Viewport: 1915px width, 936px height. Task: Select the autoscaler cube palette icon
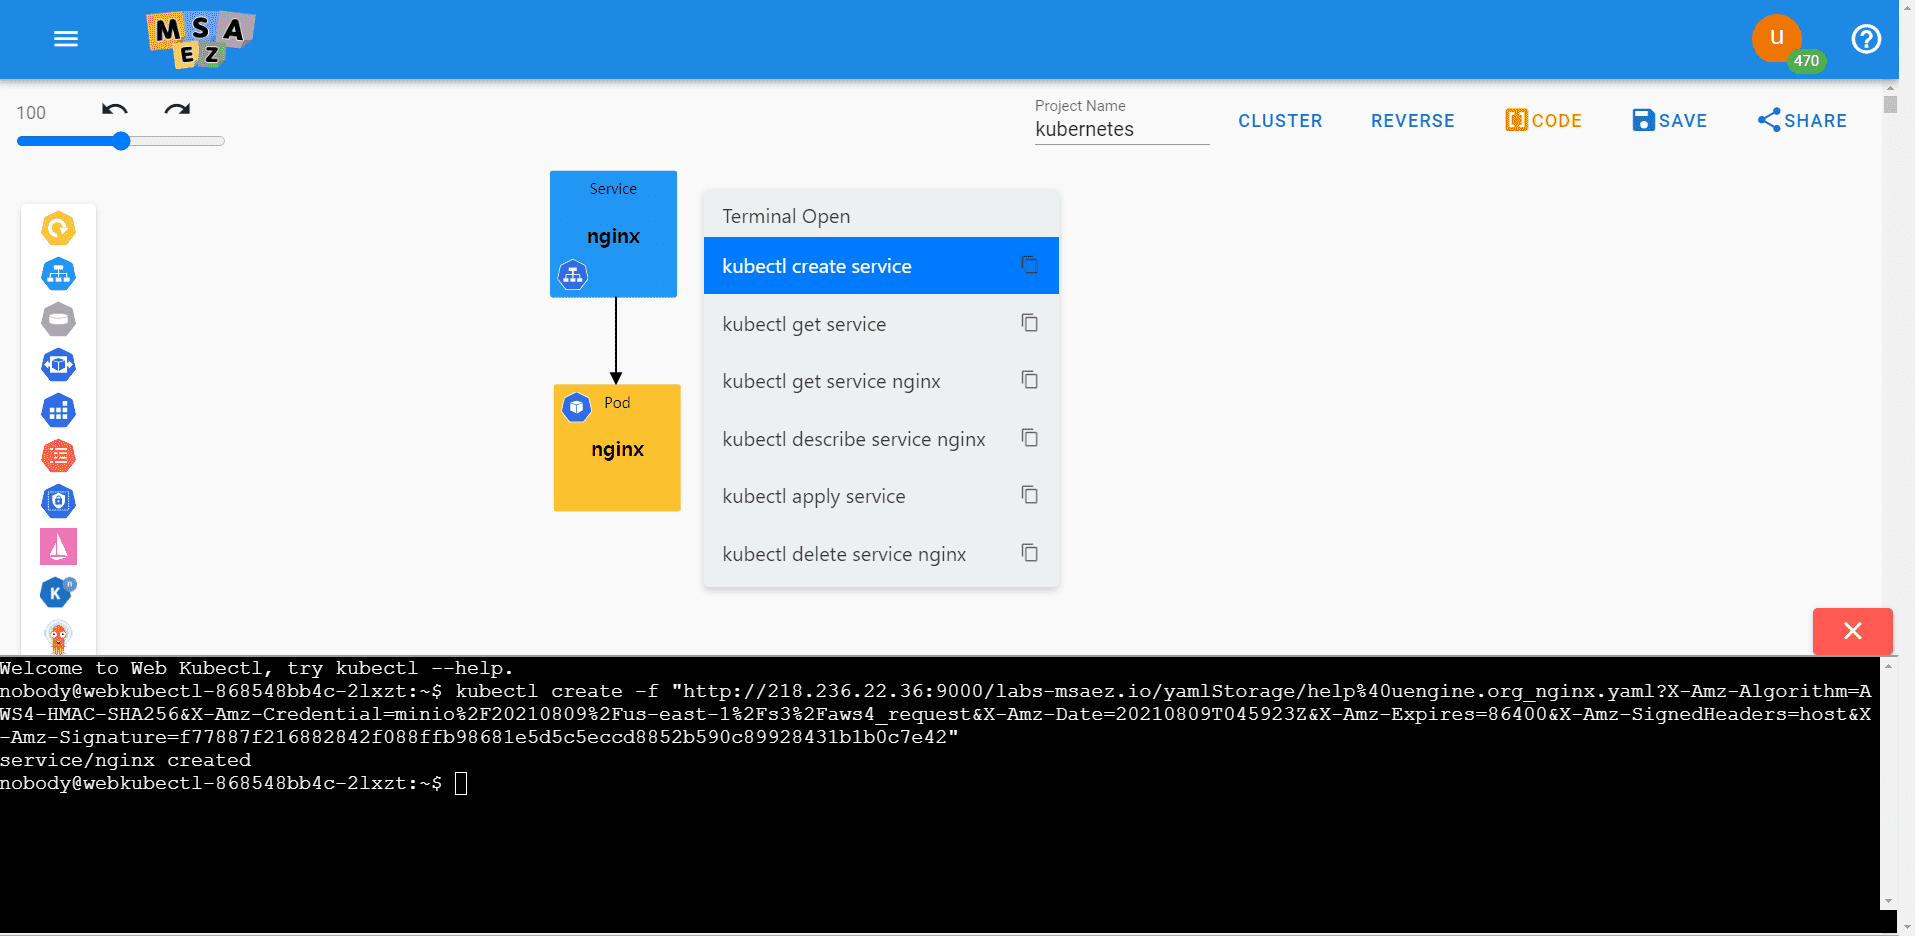pos(58,365)
